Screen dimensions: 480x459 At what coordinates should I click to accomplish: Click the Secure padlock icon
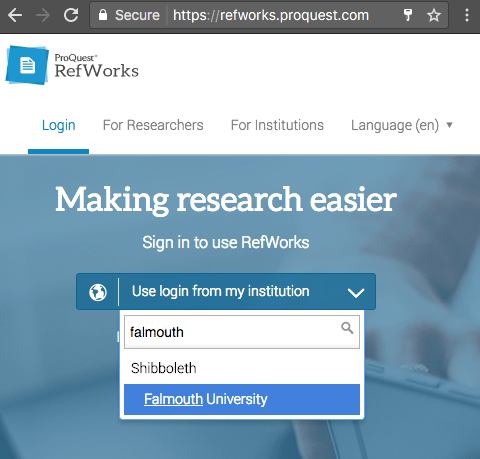(103, 15)
